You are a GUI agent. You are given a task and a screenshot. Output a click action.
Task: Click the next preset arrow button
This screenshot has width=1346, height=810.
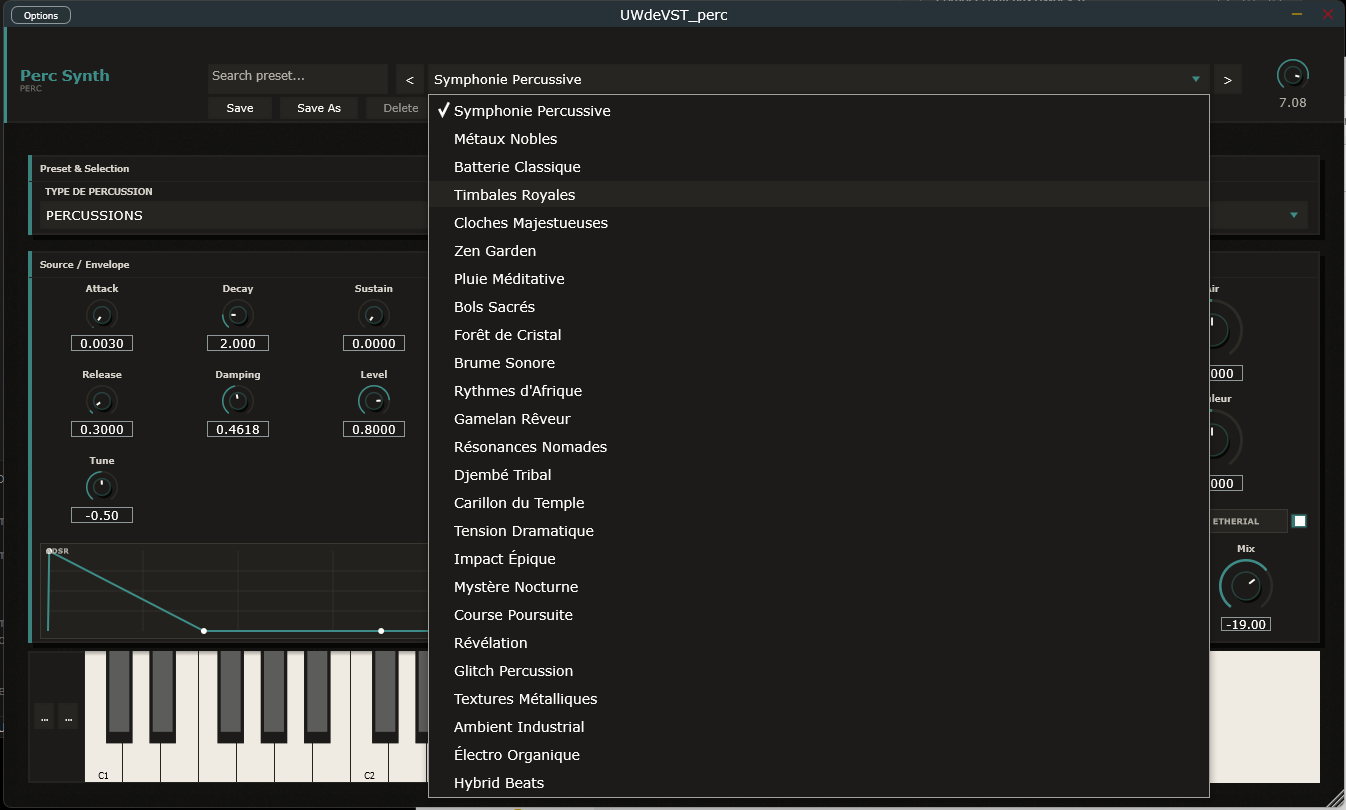coord(1227,80)
